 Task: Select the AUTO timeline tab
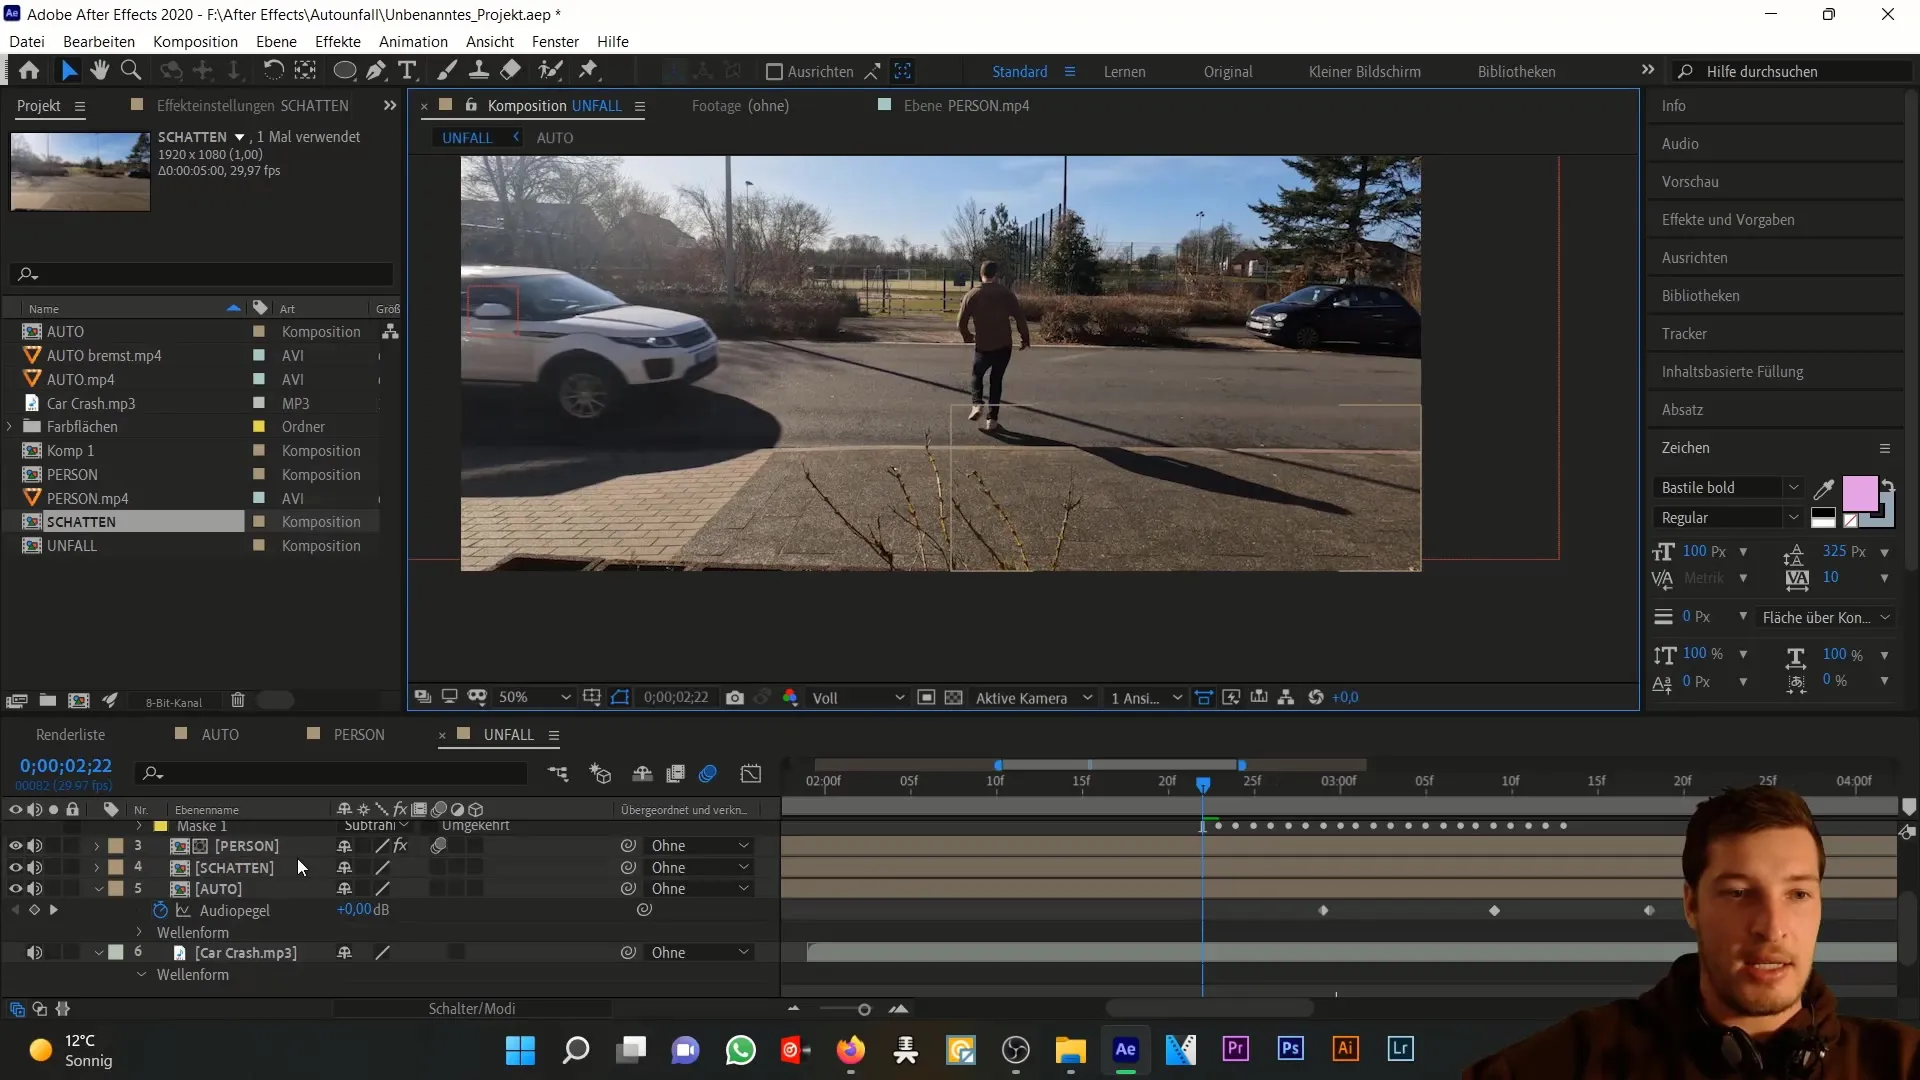pyautogui.click(x=220, y=735)
